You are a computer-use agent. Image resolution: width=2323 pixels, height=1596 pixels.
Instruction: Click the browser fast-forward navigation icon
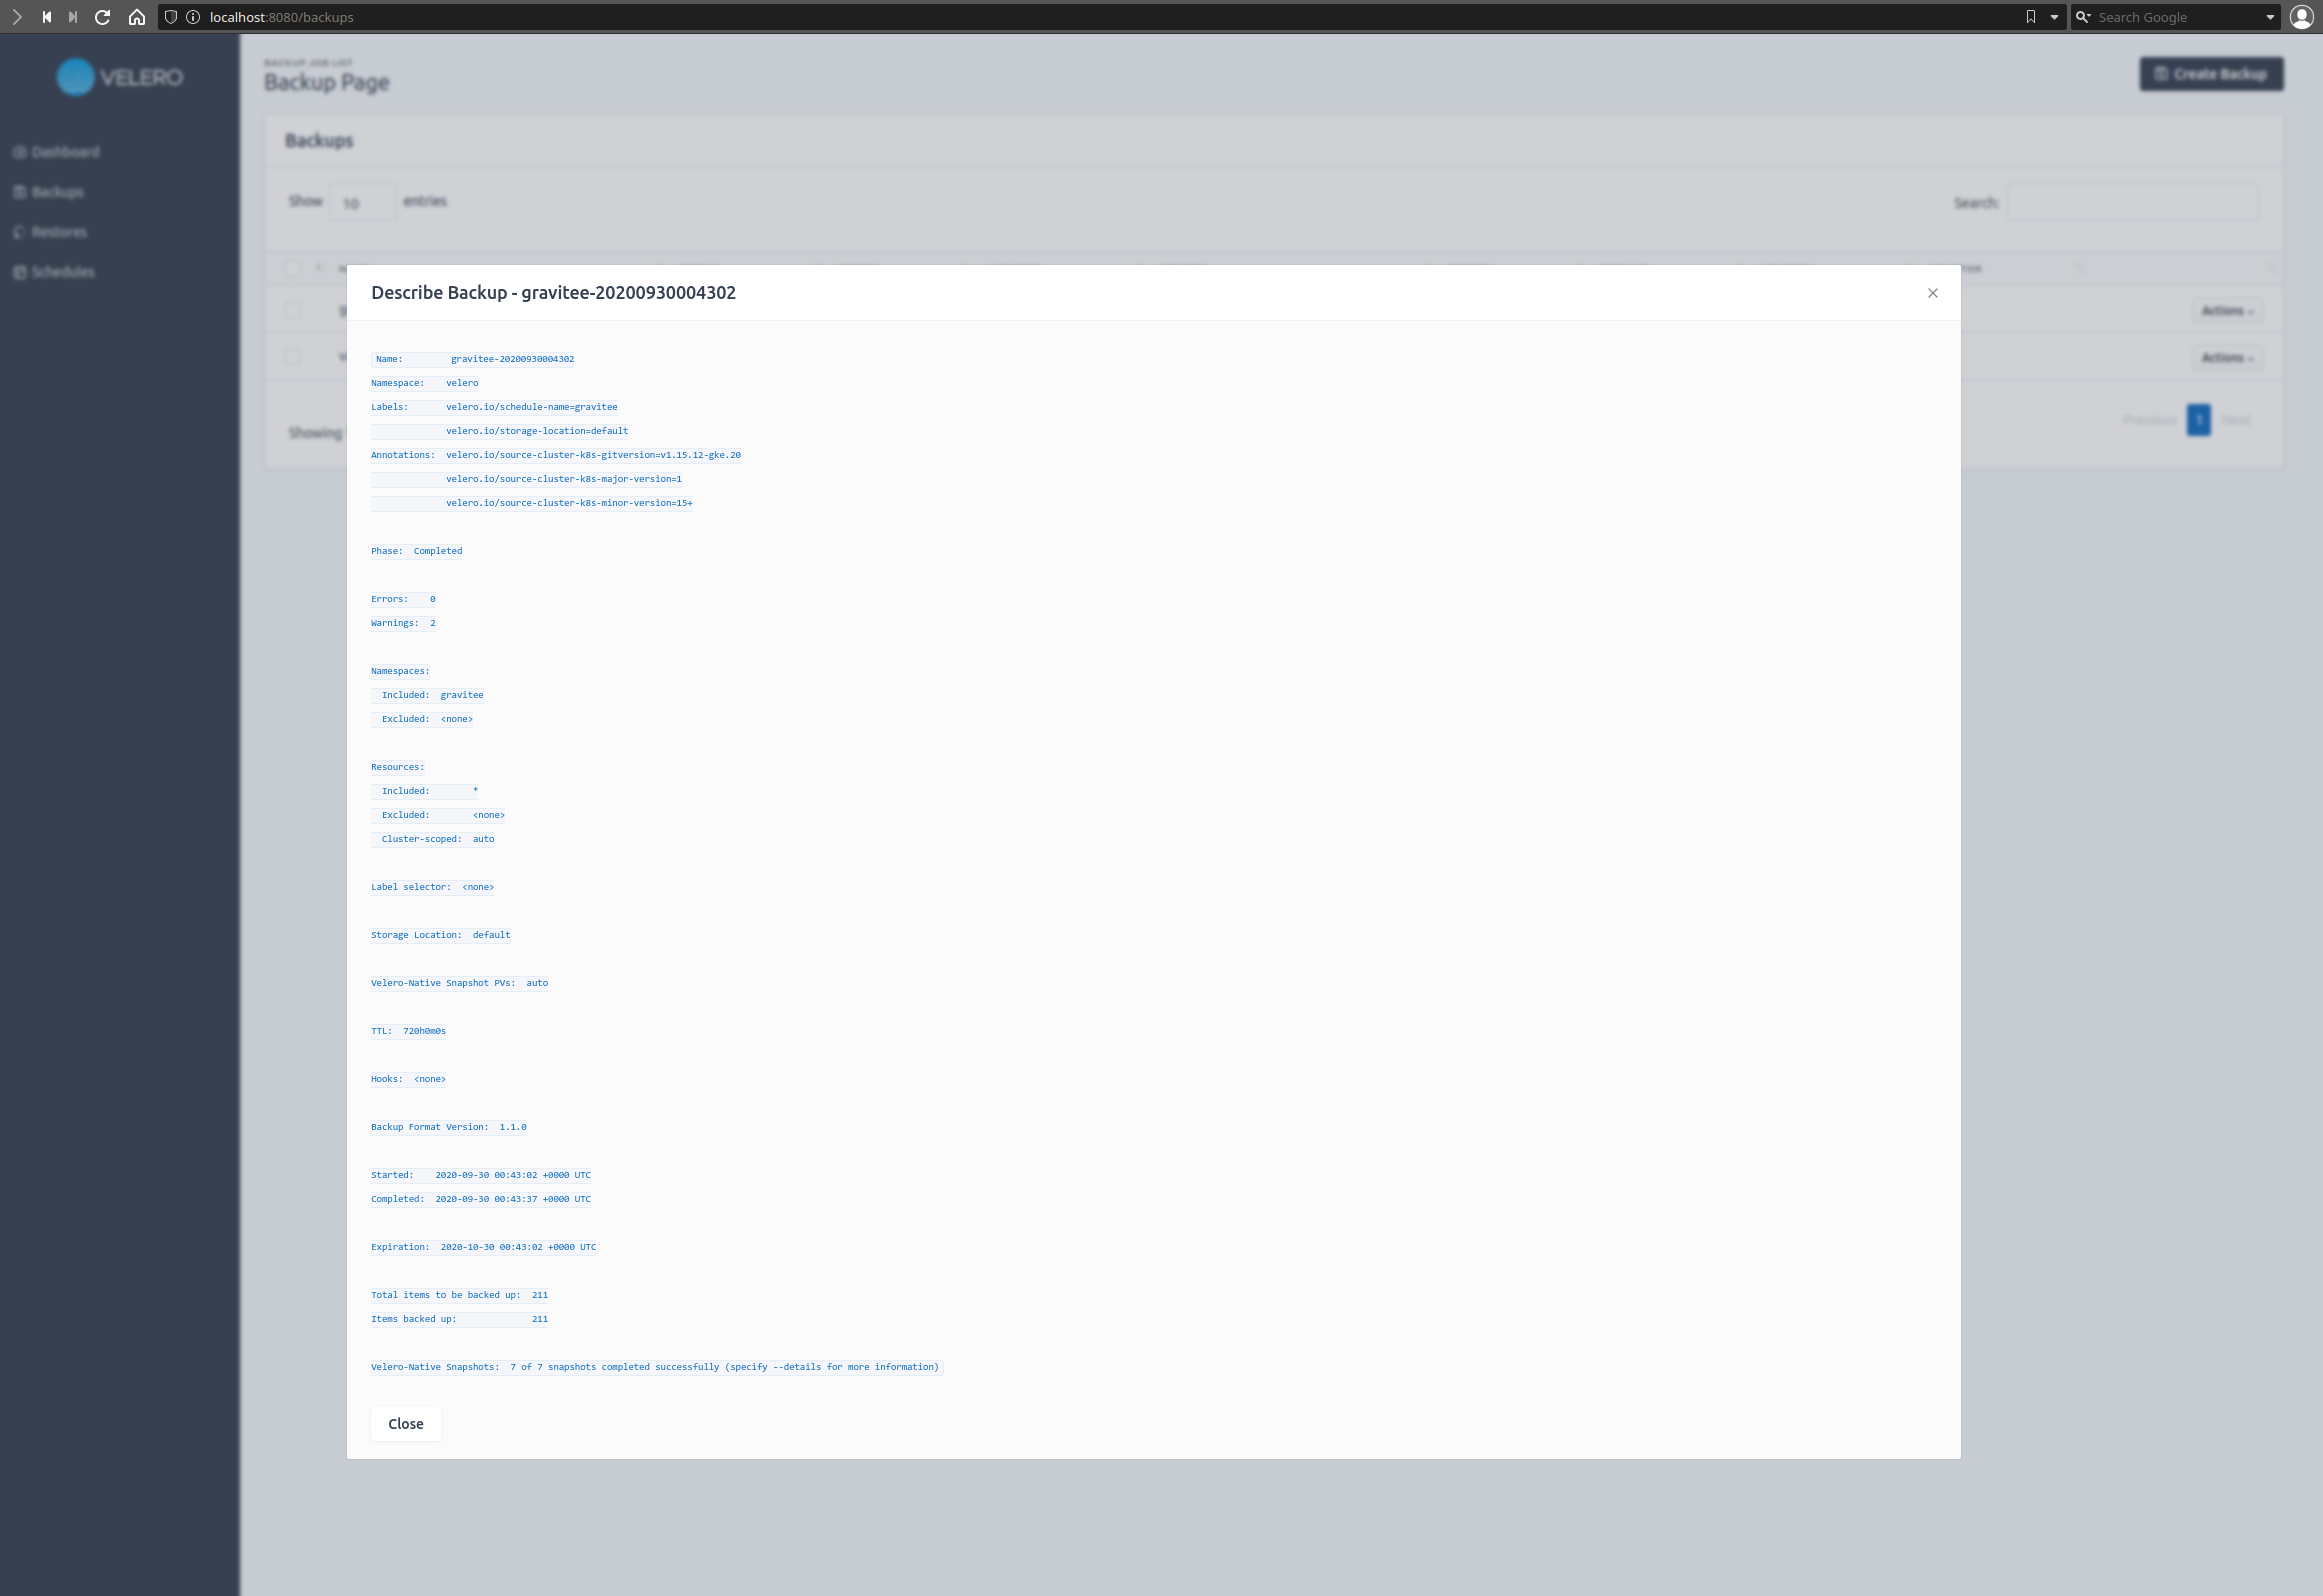pos(72,17)
